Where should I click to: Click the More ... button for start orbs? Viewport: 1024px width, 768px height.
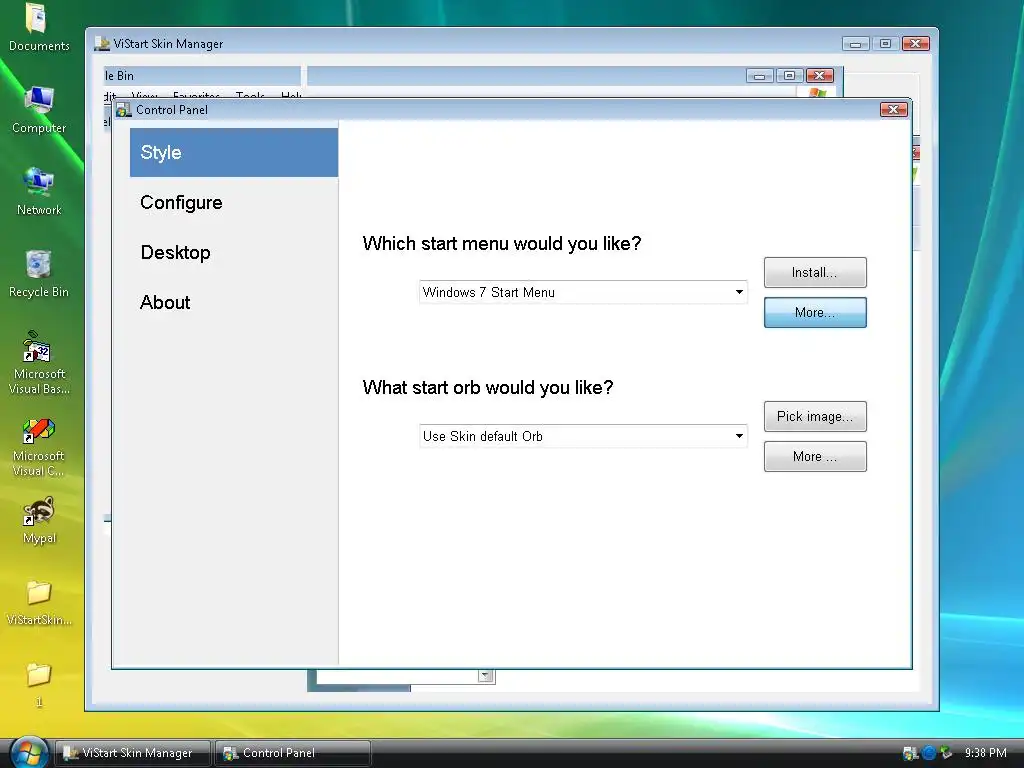pyautogui.click(x=815, y=456)
